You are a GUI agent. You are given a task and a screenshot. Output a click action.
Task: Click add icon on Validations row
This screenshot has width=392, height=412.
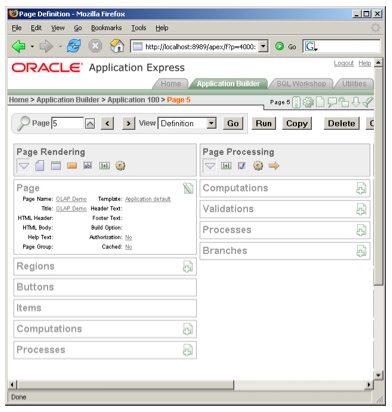361,209
